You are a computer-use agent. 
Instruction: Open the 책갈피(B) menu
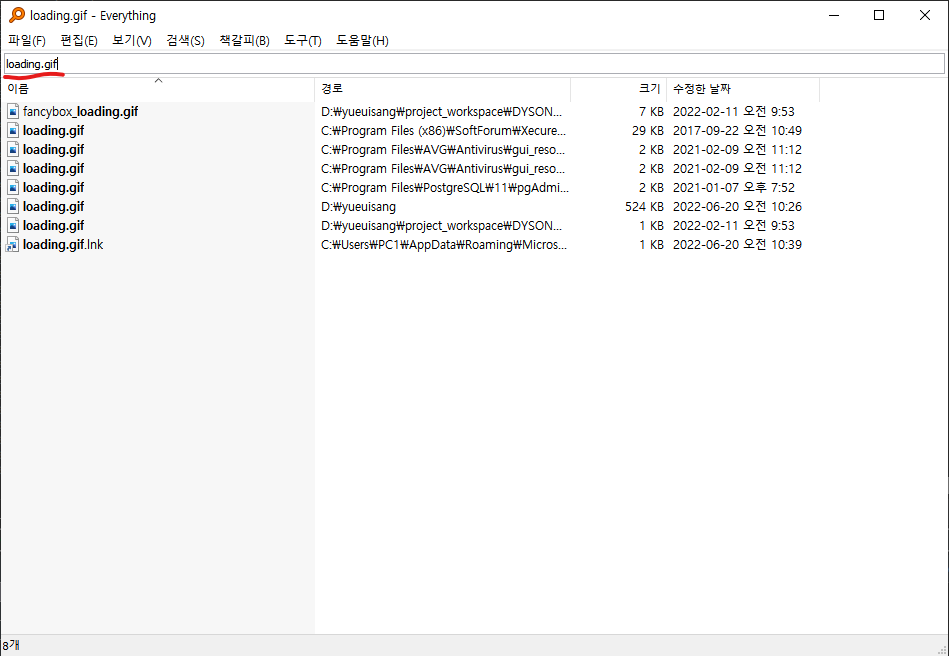244,41
